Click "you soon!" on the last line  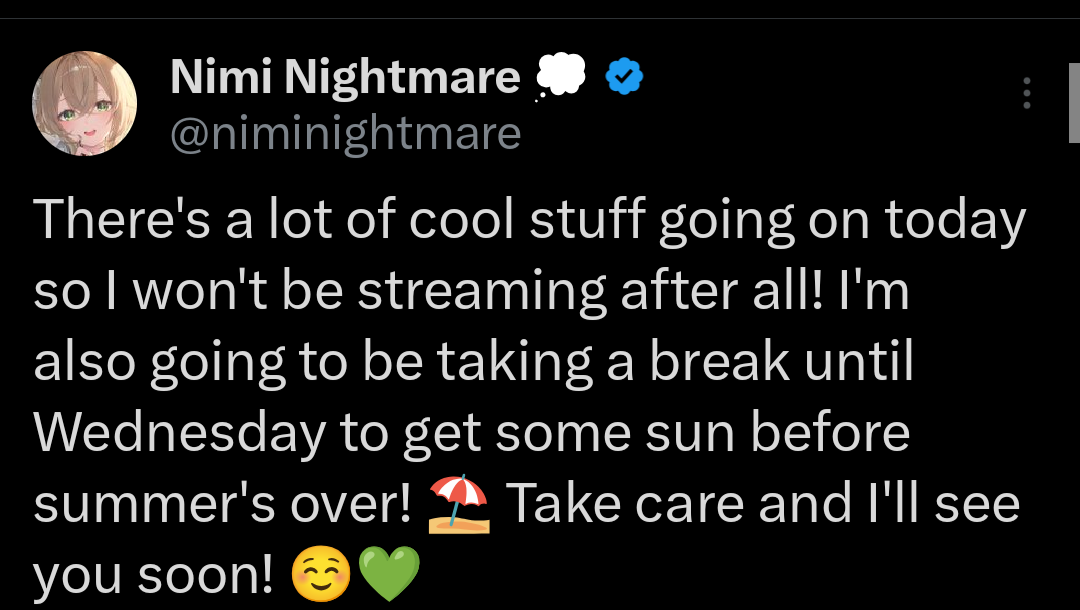click(x=153, y=575)
